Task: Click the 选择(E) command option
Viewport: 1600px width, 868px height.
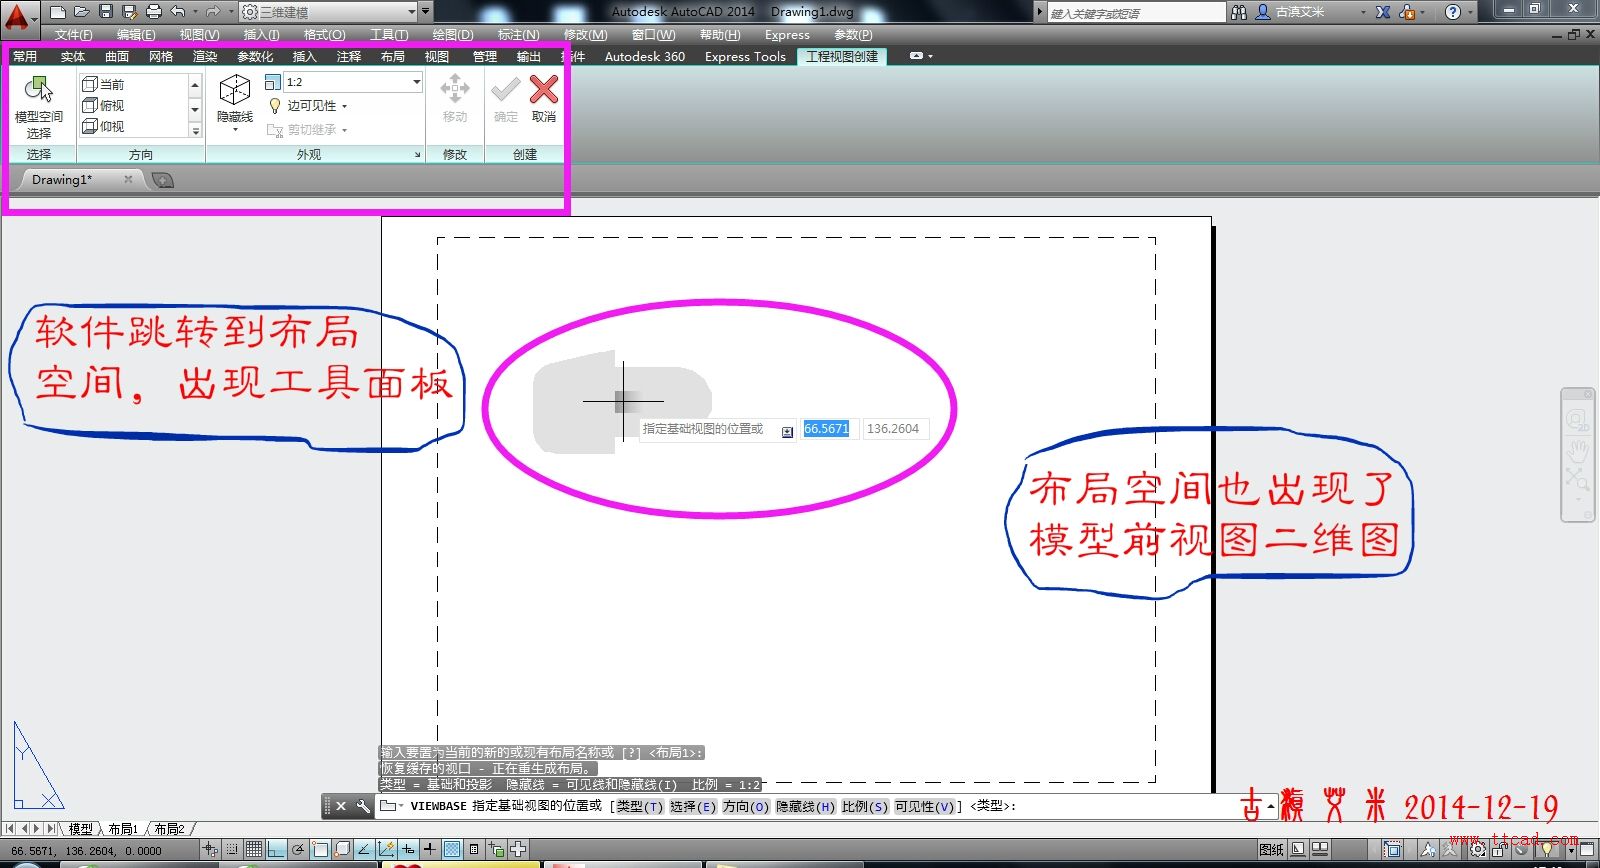Action: click(693, 806)
